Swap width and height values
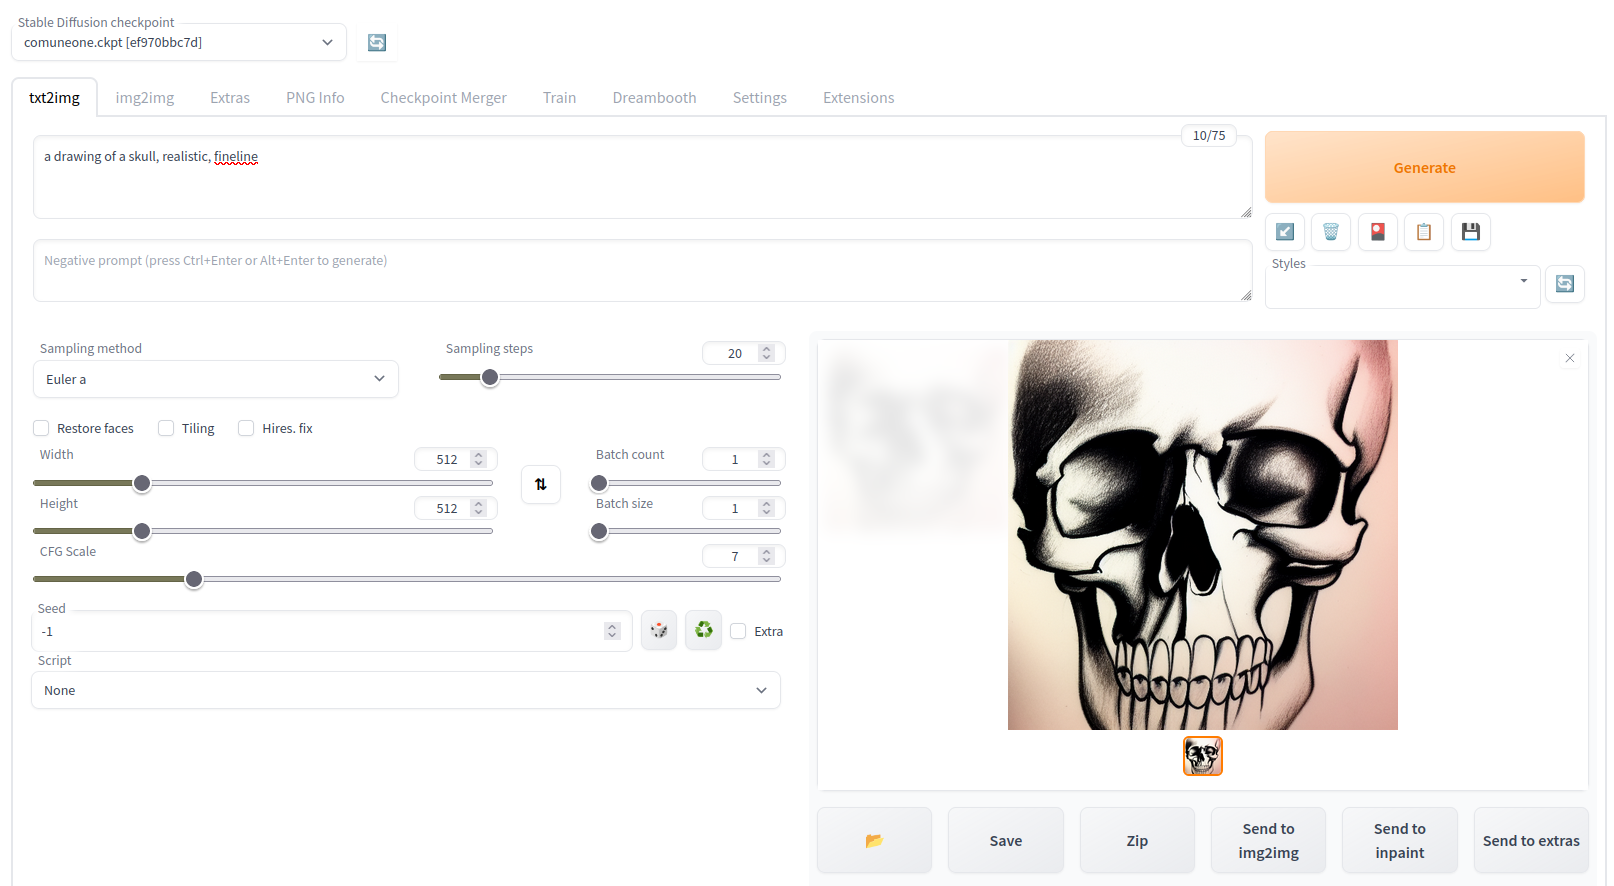Viewport: 1614px width, 886px height. [x=541, y=484]
